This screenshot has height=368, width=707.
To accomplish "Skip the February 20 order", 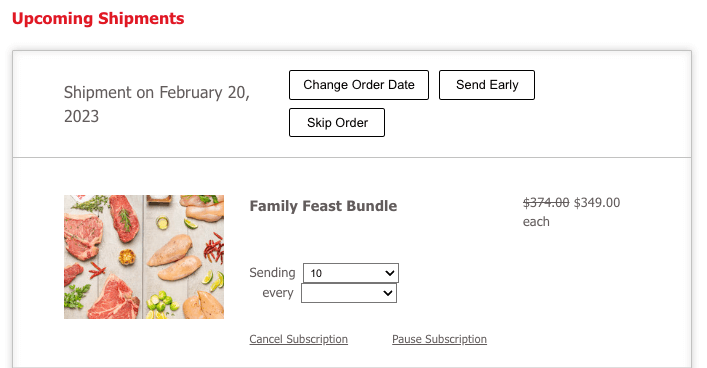I will click(x=337, y=122).
